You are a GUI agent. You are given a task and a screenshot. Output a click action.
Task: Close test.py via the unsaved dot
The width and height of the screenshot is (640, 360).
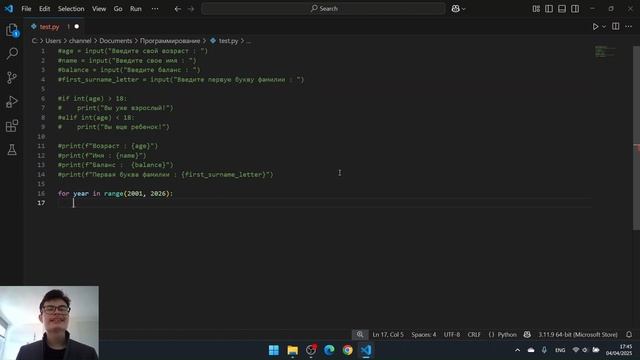click(x=76, y=27)
